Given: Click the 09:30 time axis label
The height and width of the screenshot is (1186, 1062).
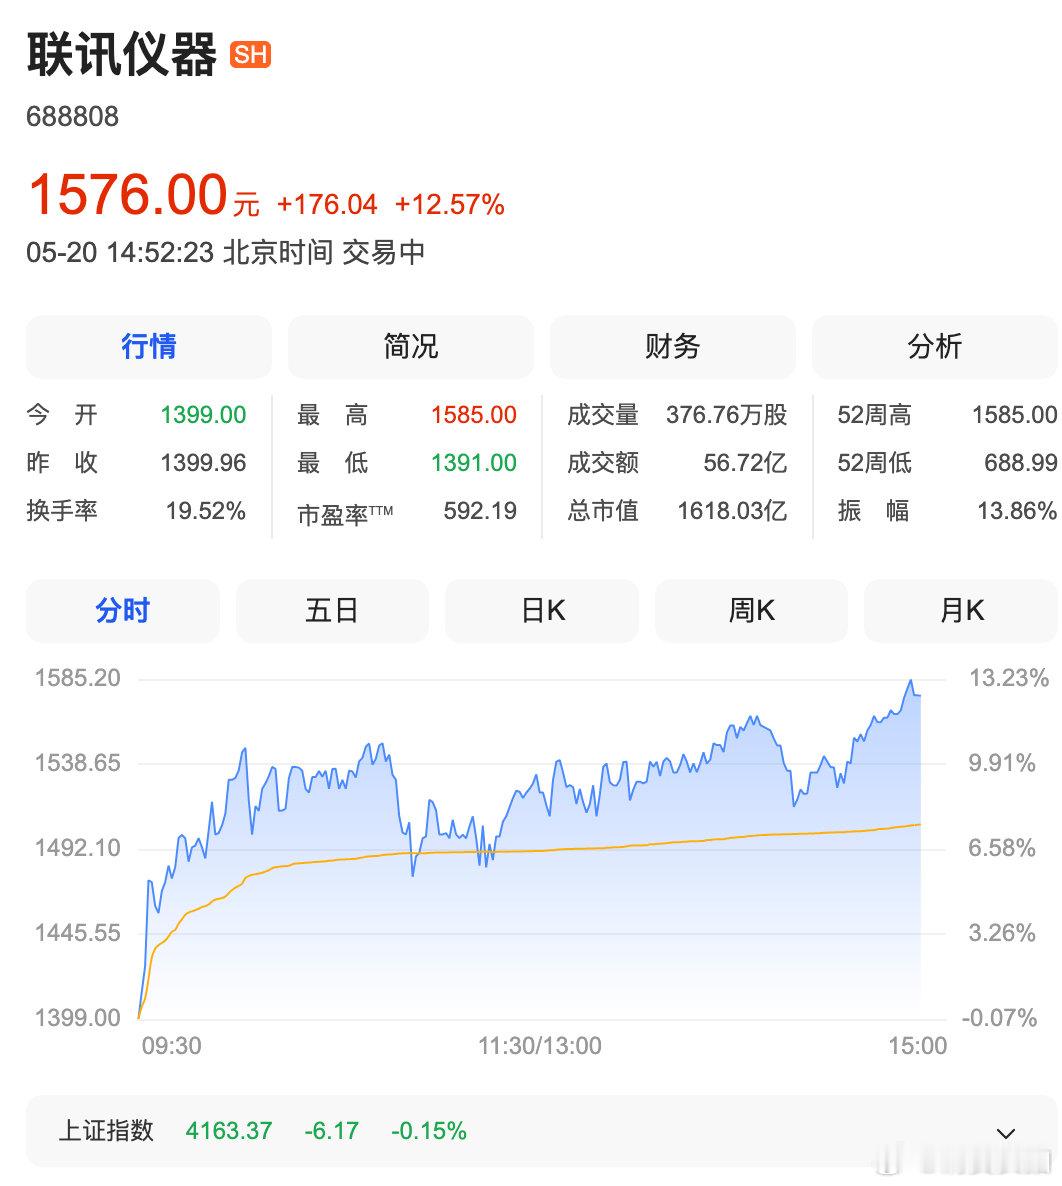Looking at the screenshot, I should click(x=172, y=1045).
